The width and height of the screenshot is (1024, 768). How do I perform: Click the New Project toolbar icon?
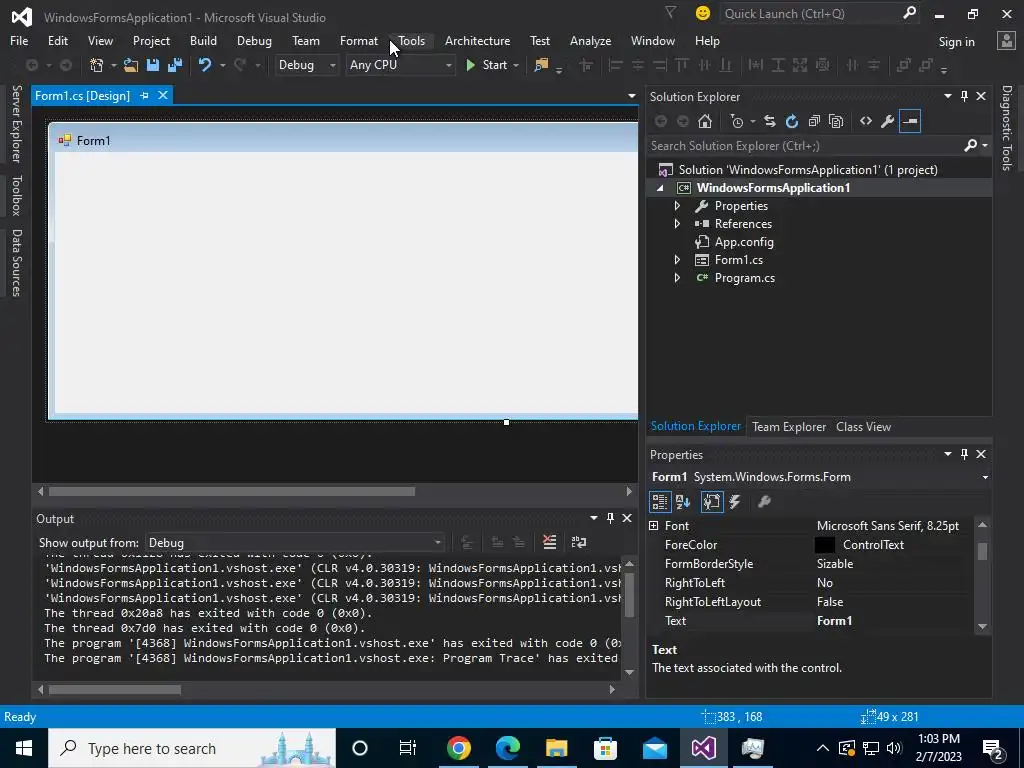(x=97, y=65)
